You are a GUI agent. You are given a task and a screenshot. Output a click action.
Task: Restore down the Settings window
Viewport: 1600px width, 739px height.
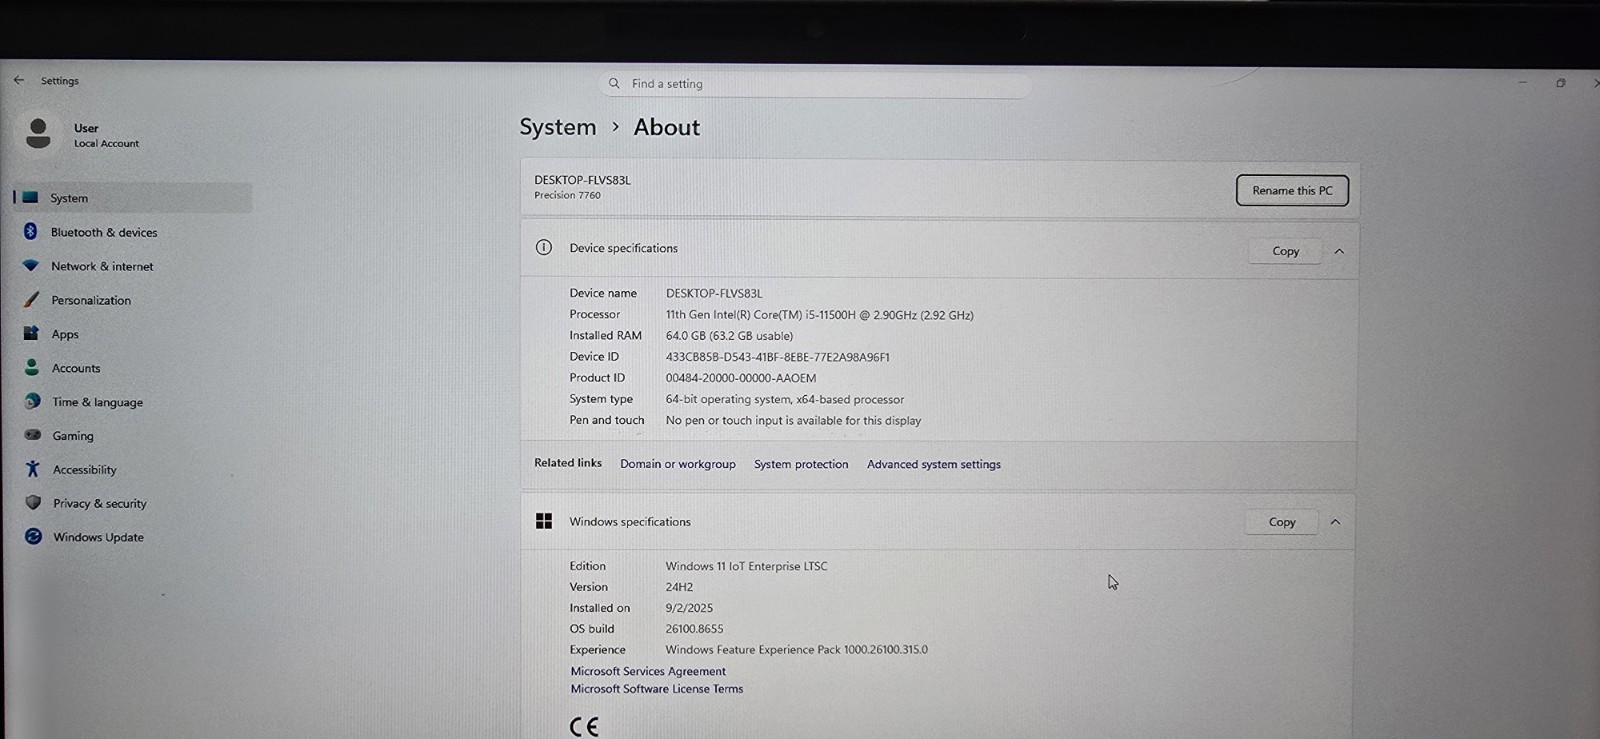point(1561,83)
